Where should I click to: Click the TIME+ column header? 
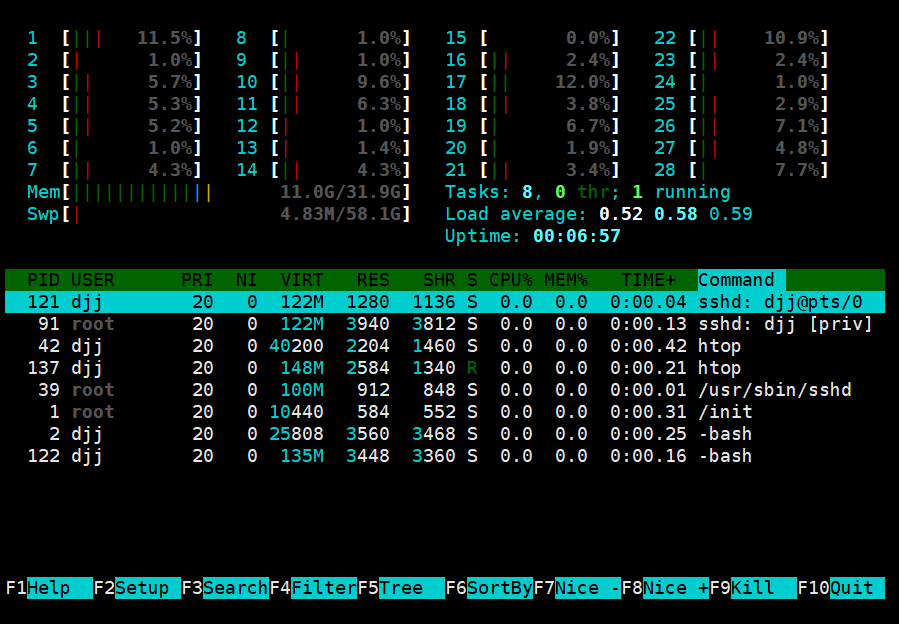[x=648, y=280]
